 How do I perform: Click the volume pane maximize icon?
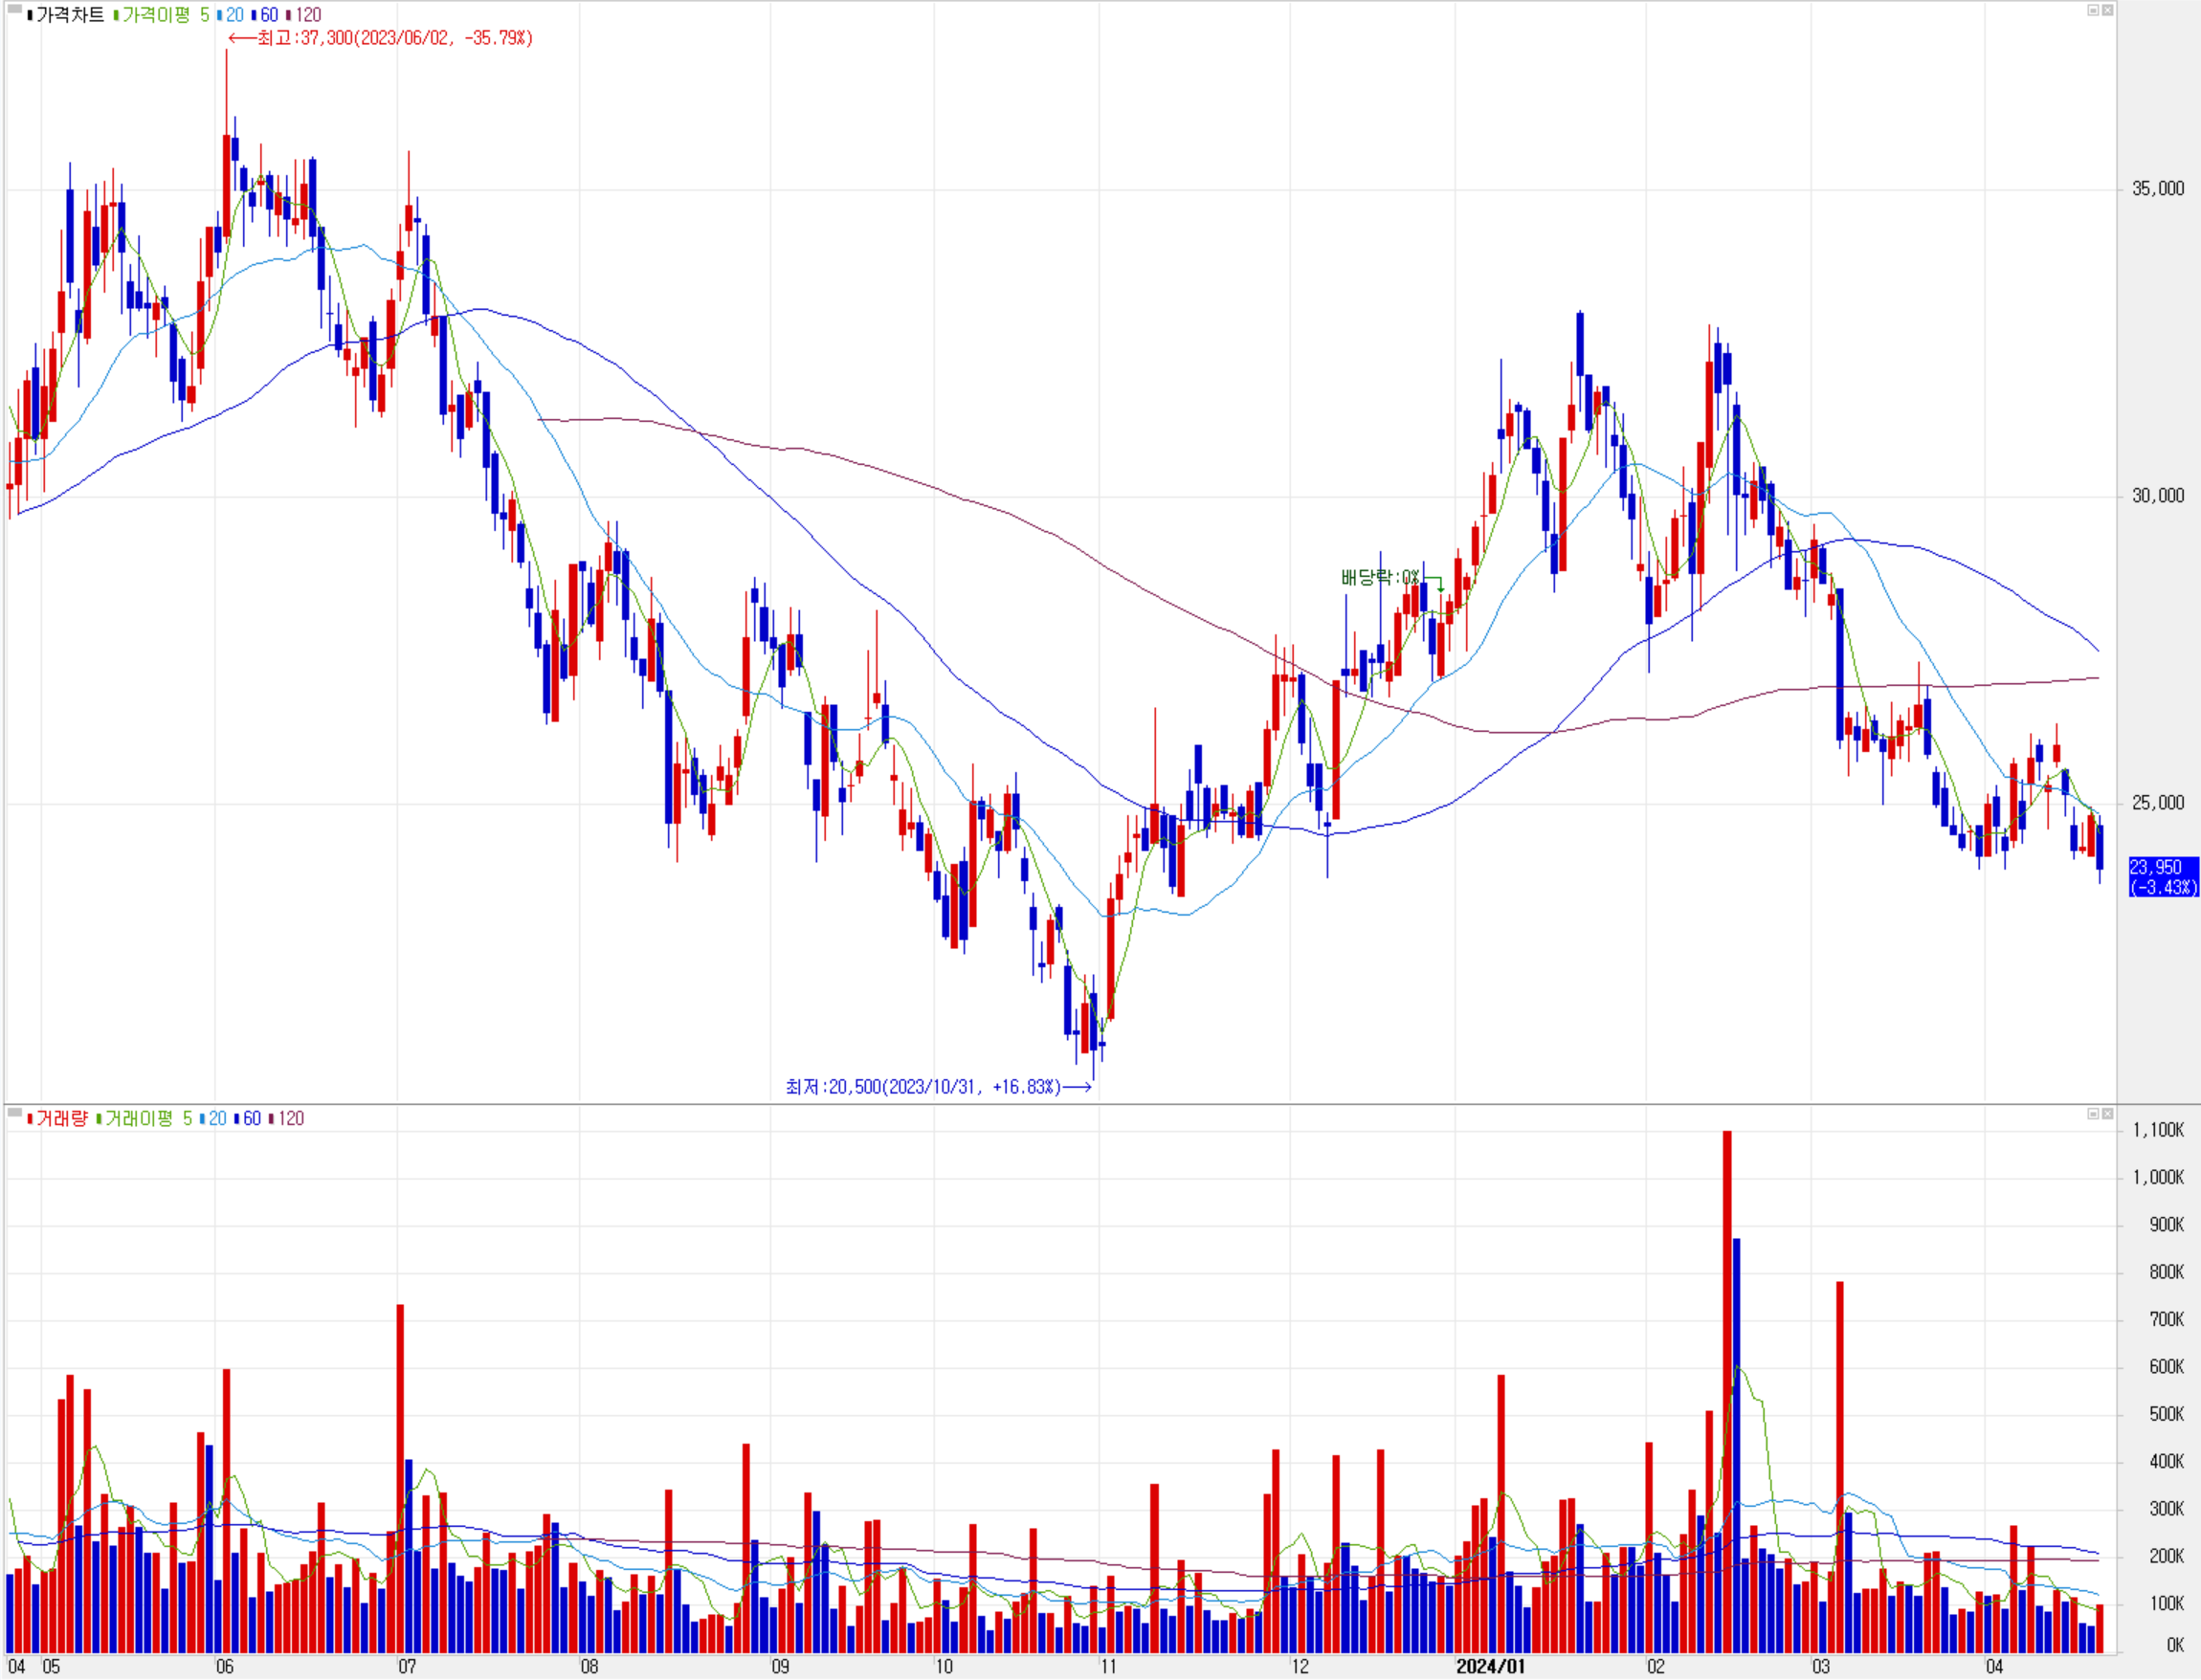(2093, 1114)
